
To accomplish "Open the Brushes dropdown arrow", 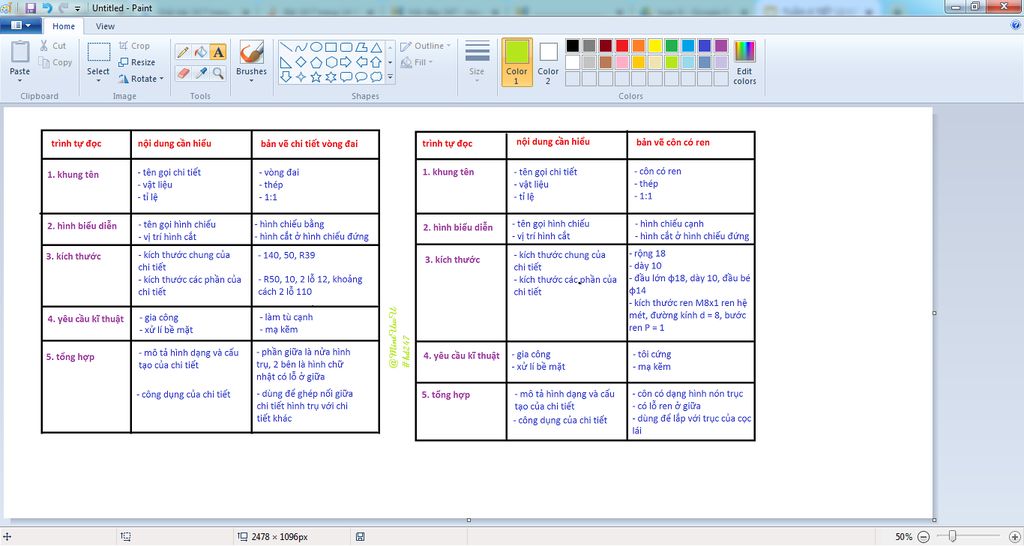I will coord(251,81).
